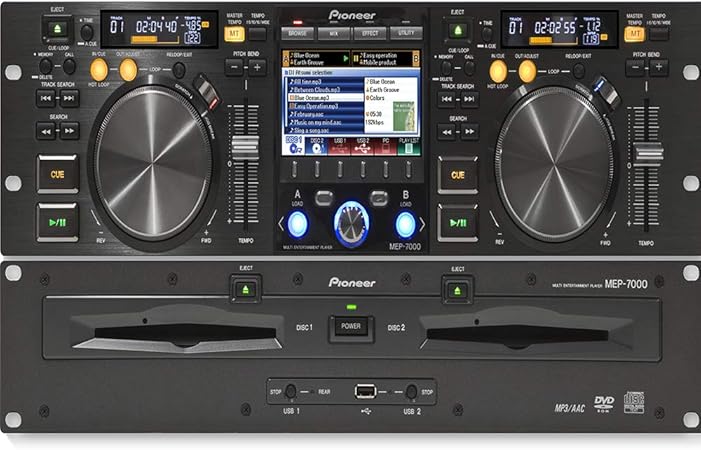The width and height of the screenshot is (701, 450).
Task: Click the PITCH BEND minus on deck B
Action: pos(635,68)
